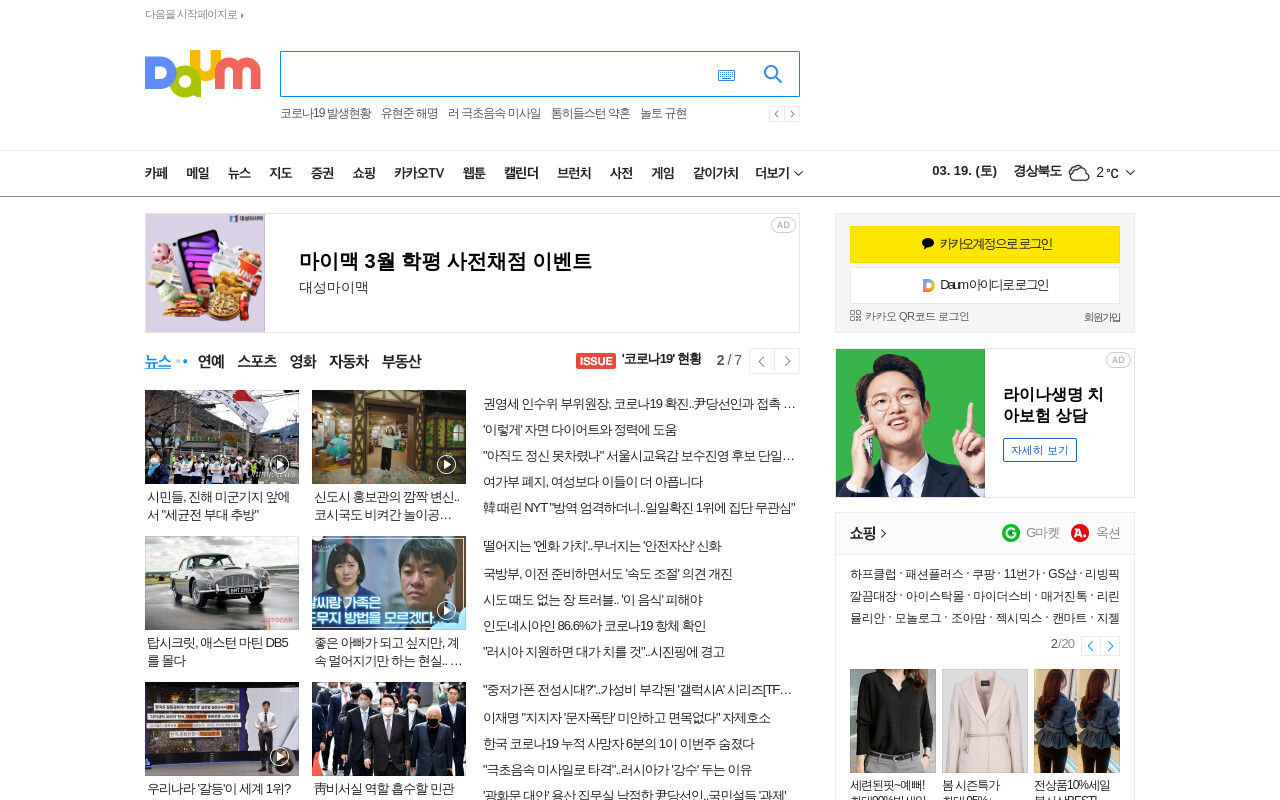This screenshot has height=800, width=1280.
Task: Click the red ISSUE badge
Action: tap(596, 361)
